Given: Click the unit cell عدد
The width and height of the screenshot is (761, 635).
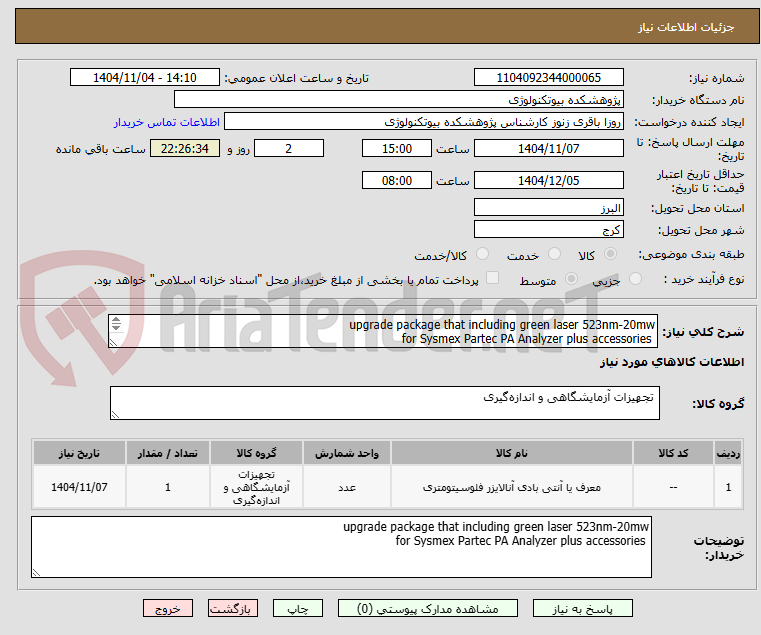Looking at the screenshot, I should point(347,487).
